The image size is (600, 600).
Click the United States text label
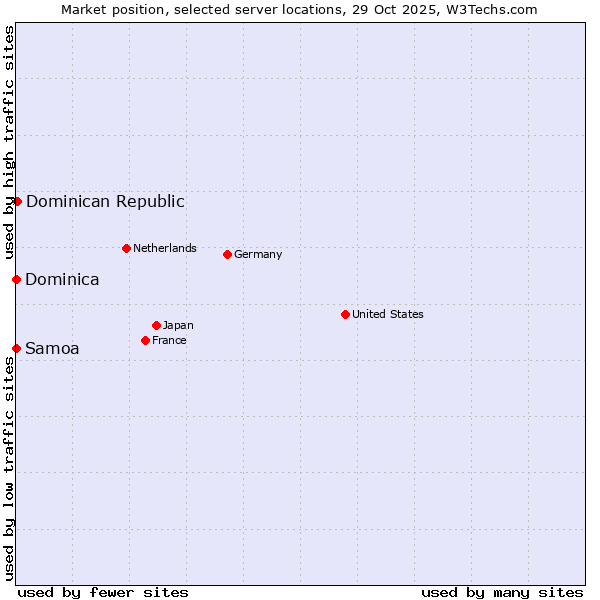coord(388,314)
